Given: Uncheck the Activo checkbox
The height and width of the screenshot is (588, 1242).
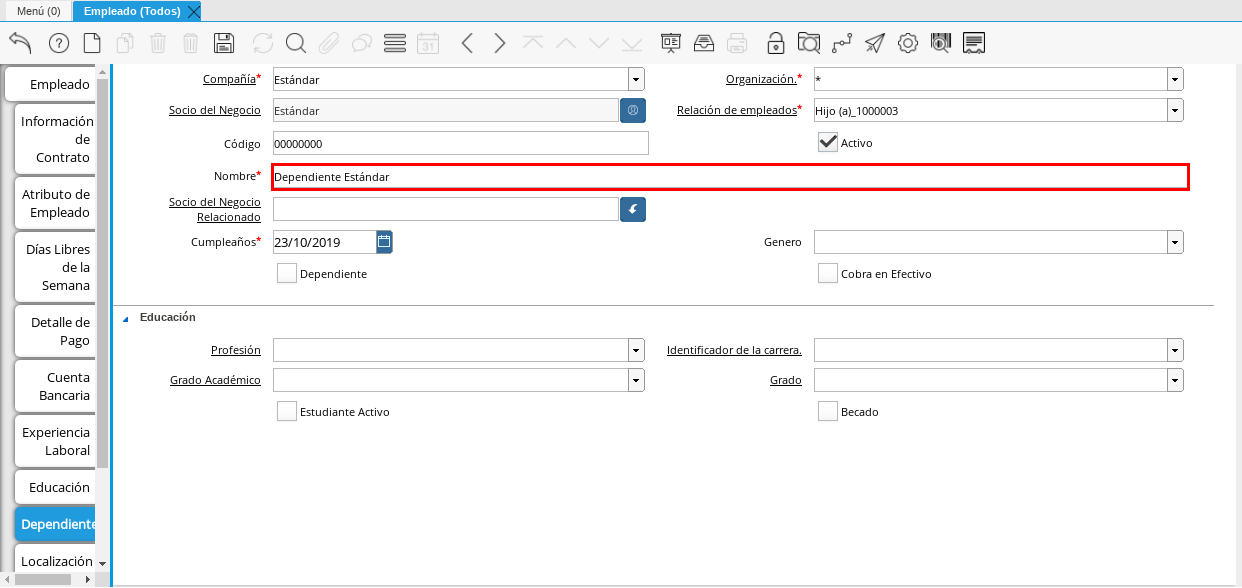Looking at the screenshot, I should (827, 142).
